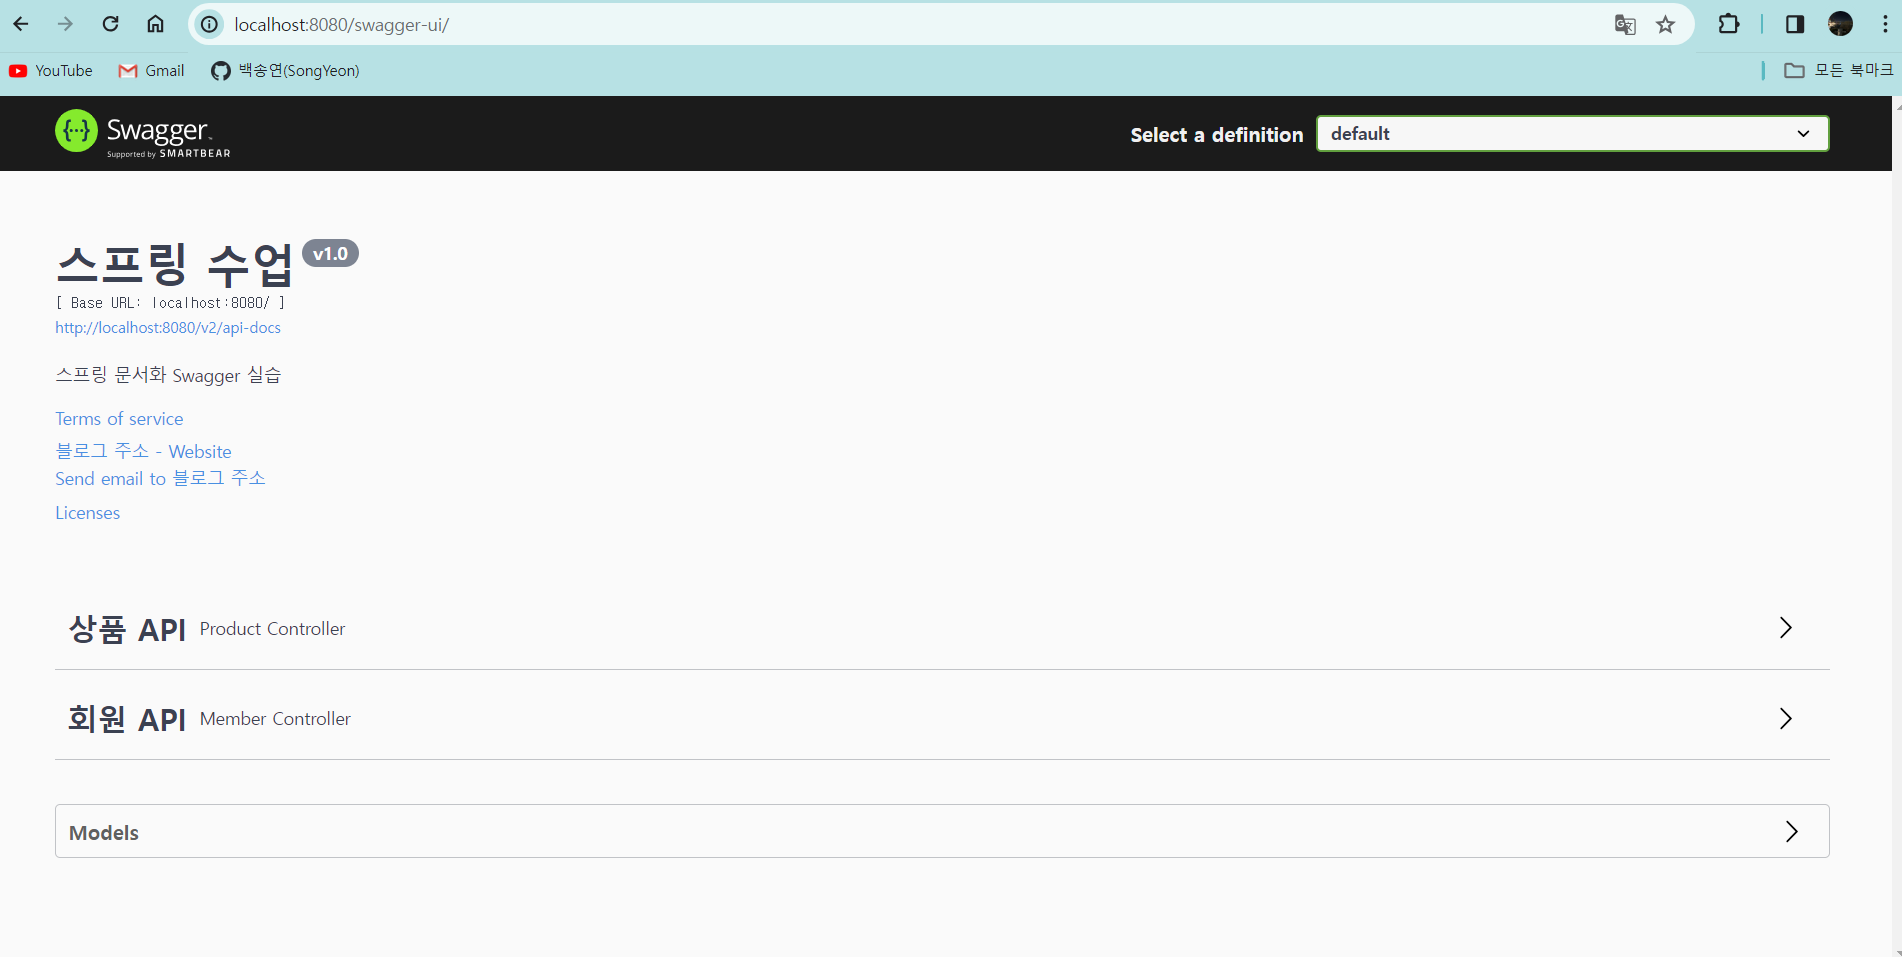Open the 블로그 주소 - Website link
The image size is (1902, 957).
[x=143, y=451]
